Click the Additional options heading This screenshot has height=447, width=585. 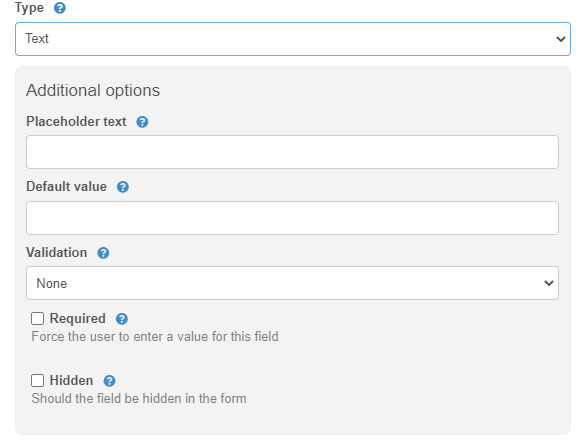[93, 90]
